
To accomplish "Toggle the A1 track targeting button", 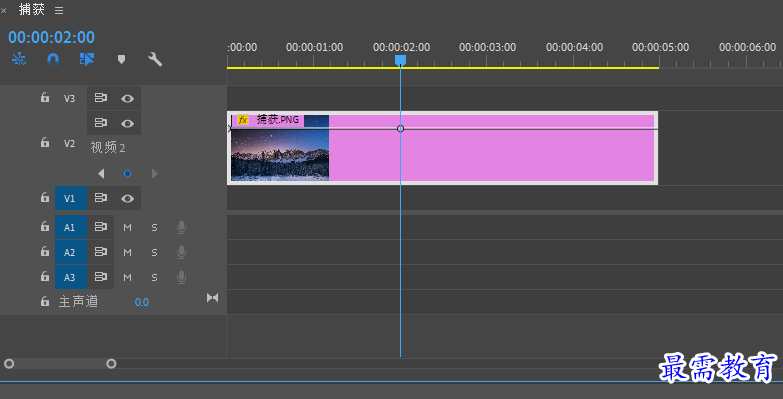I will [70, 227].
